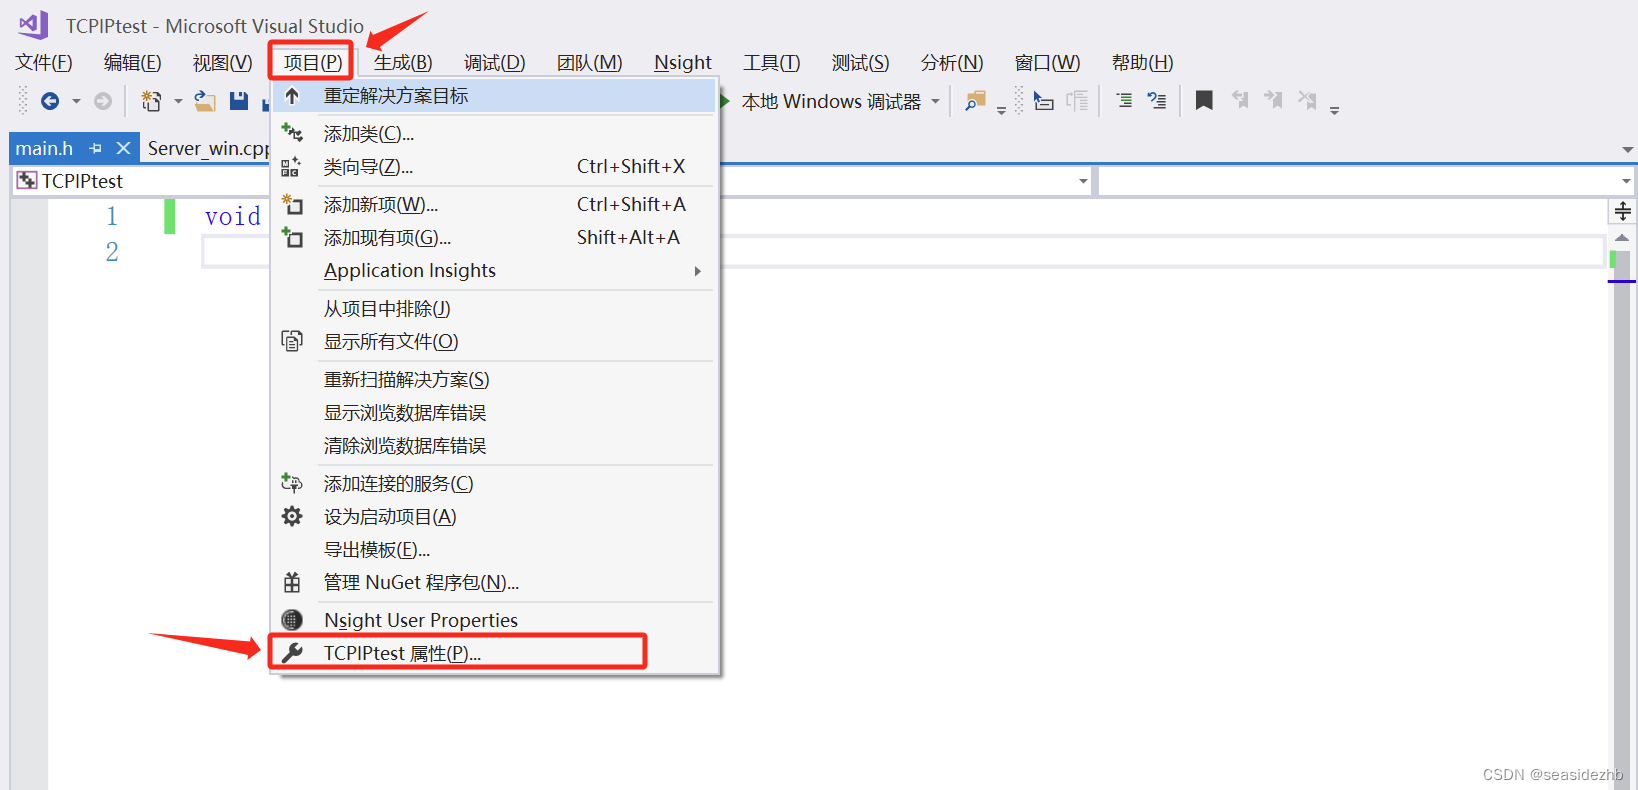Viewport: 1638px width, 790px height.
Task: Open the 文件(F) menu
Action: pyautogui.click(x=44, y=63)
